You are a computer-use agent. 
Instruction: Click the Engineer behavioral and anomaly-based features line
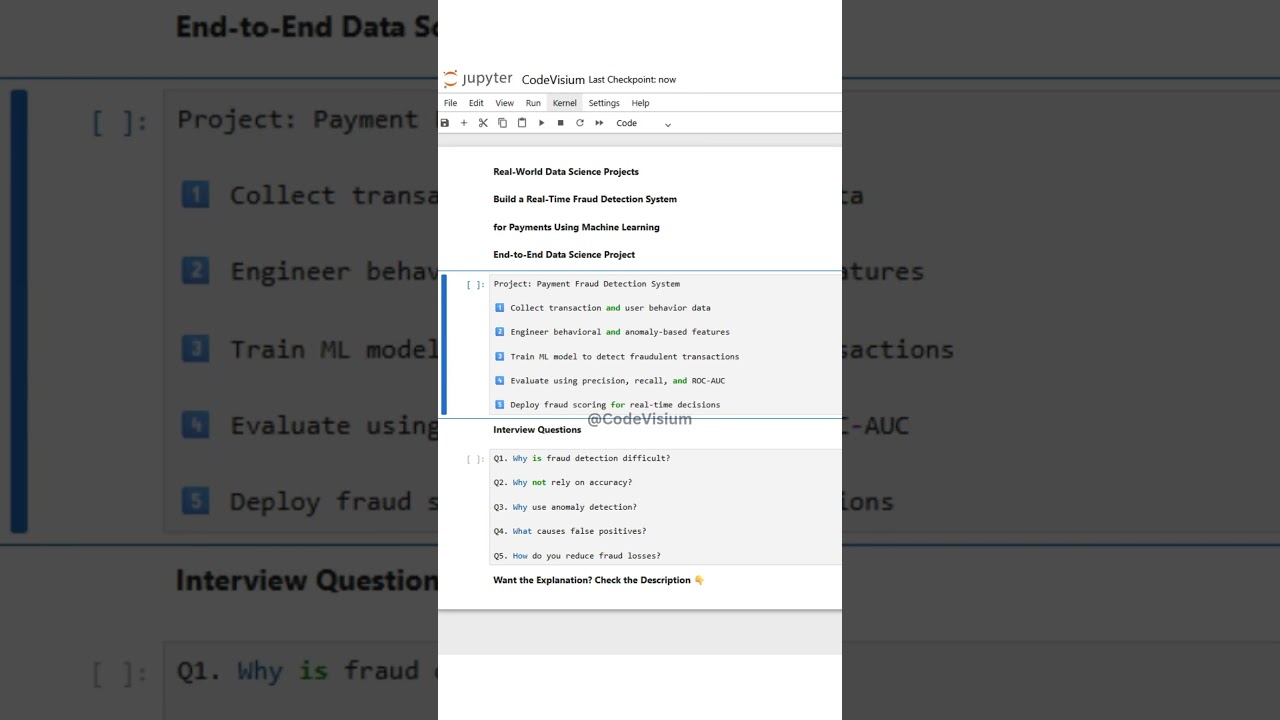pyautogui.click(x=612, y=332)
